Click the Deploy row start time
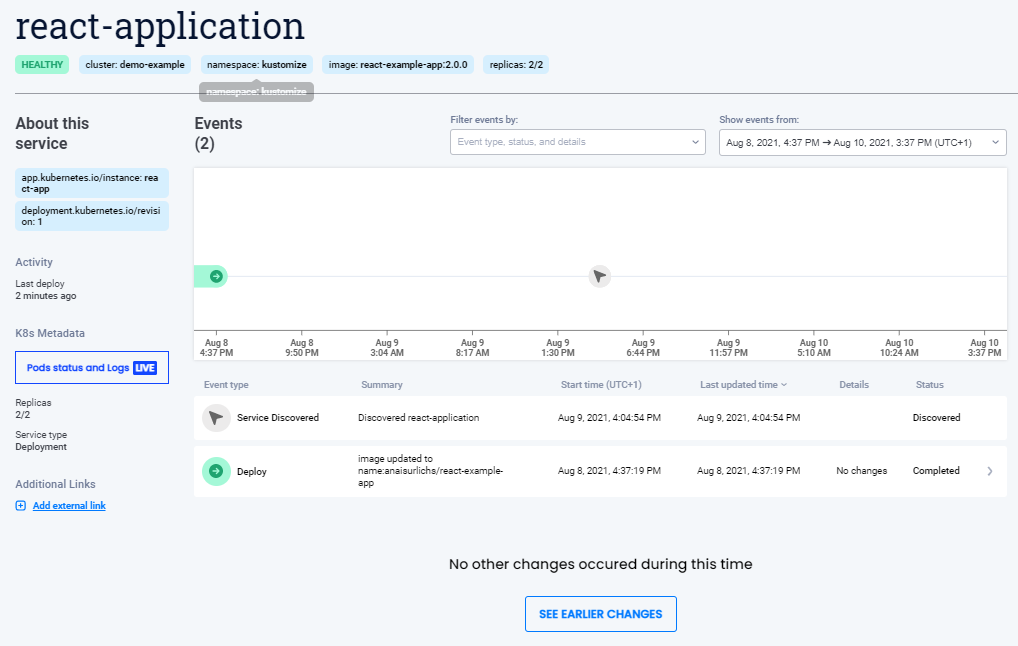 609,471
